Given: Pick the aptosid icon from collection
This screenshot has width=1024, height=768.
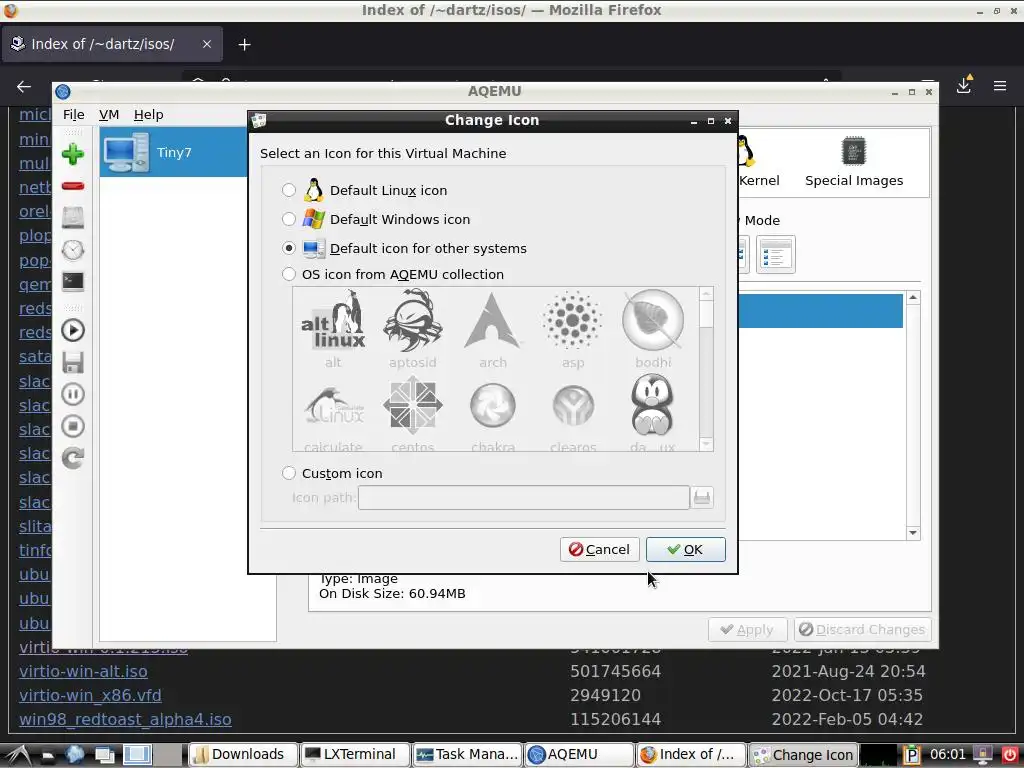Looking at the screenshot, I should point(413,329).
